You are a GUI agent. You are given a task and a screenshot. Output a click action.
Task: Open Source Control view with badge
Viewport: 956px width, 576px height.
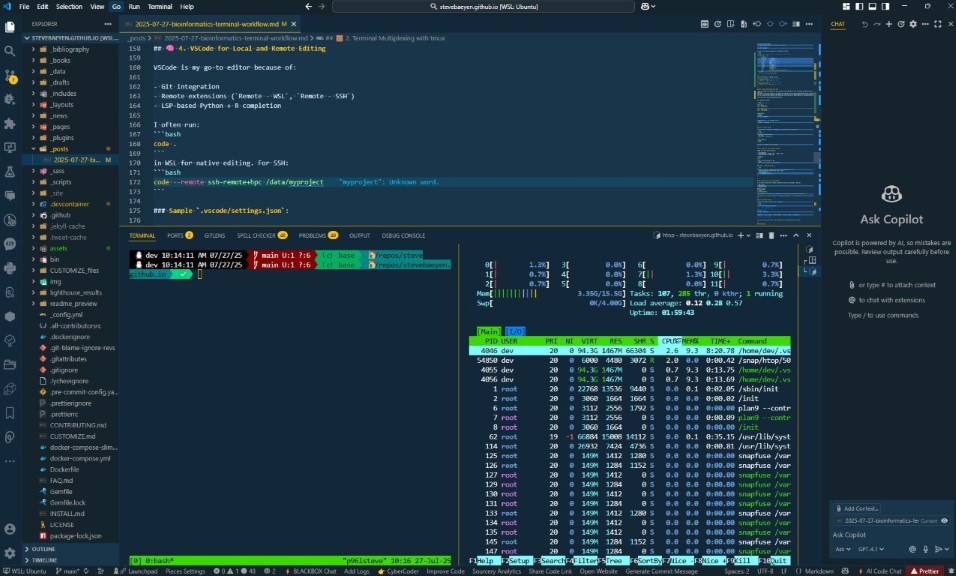[x=10, y=76]
